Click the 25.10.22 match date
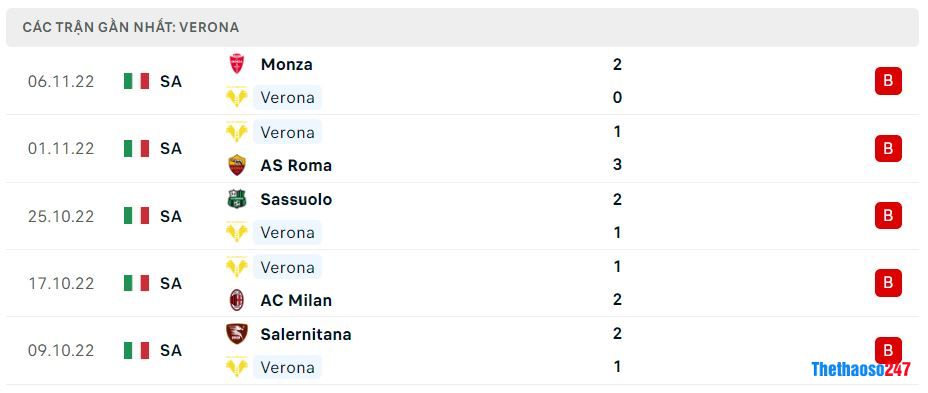The height and width of the screenshot is (393, 928). tap(61, 217)
